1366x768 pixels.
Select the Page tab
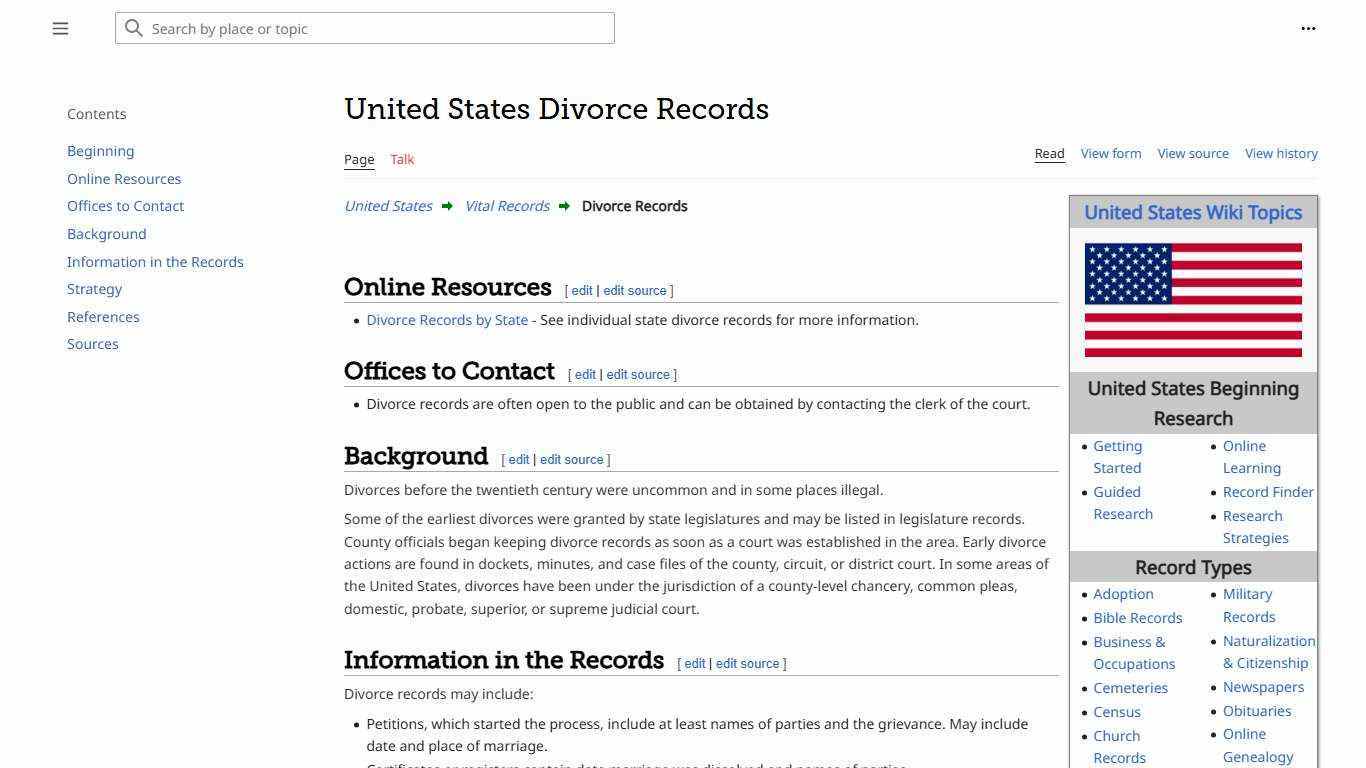(x=359, y=159)
